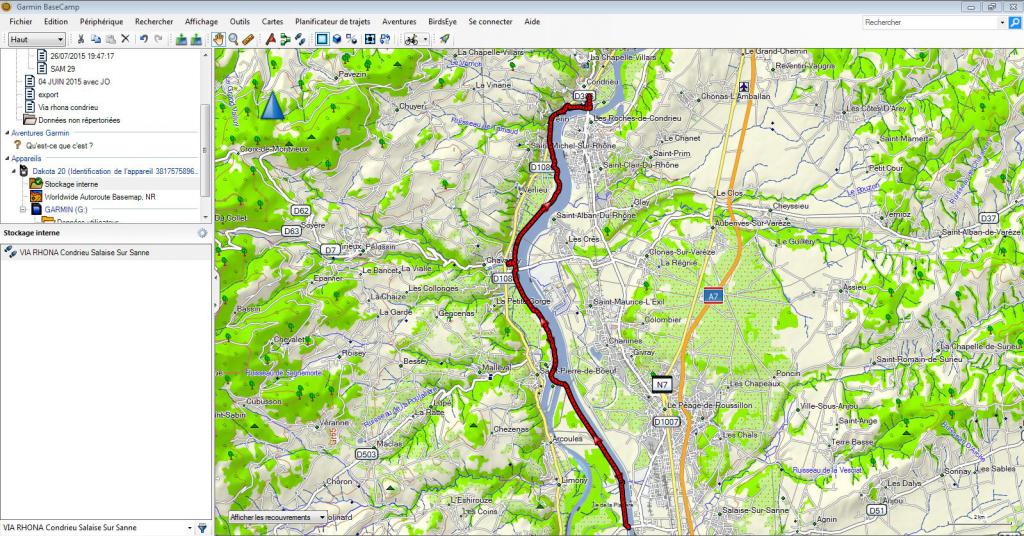The width and height of the screenshot is (1024, 536).
Task: Select GARMIN (G:) drive entry
Action: coord(66,210)
